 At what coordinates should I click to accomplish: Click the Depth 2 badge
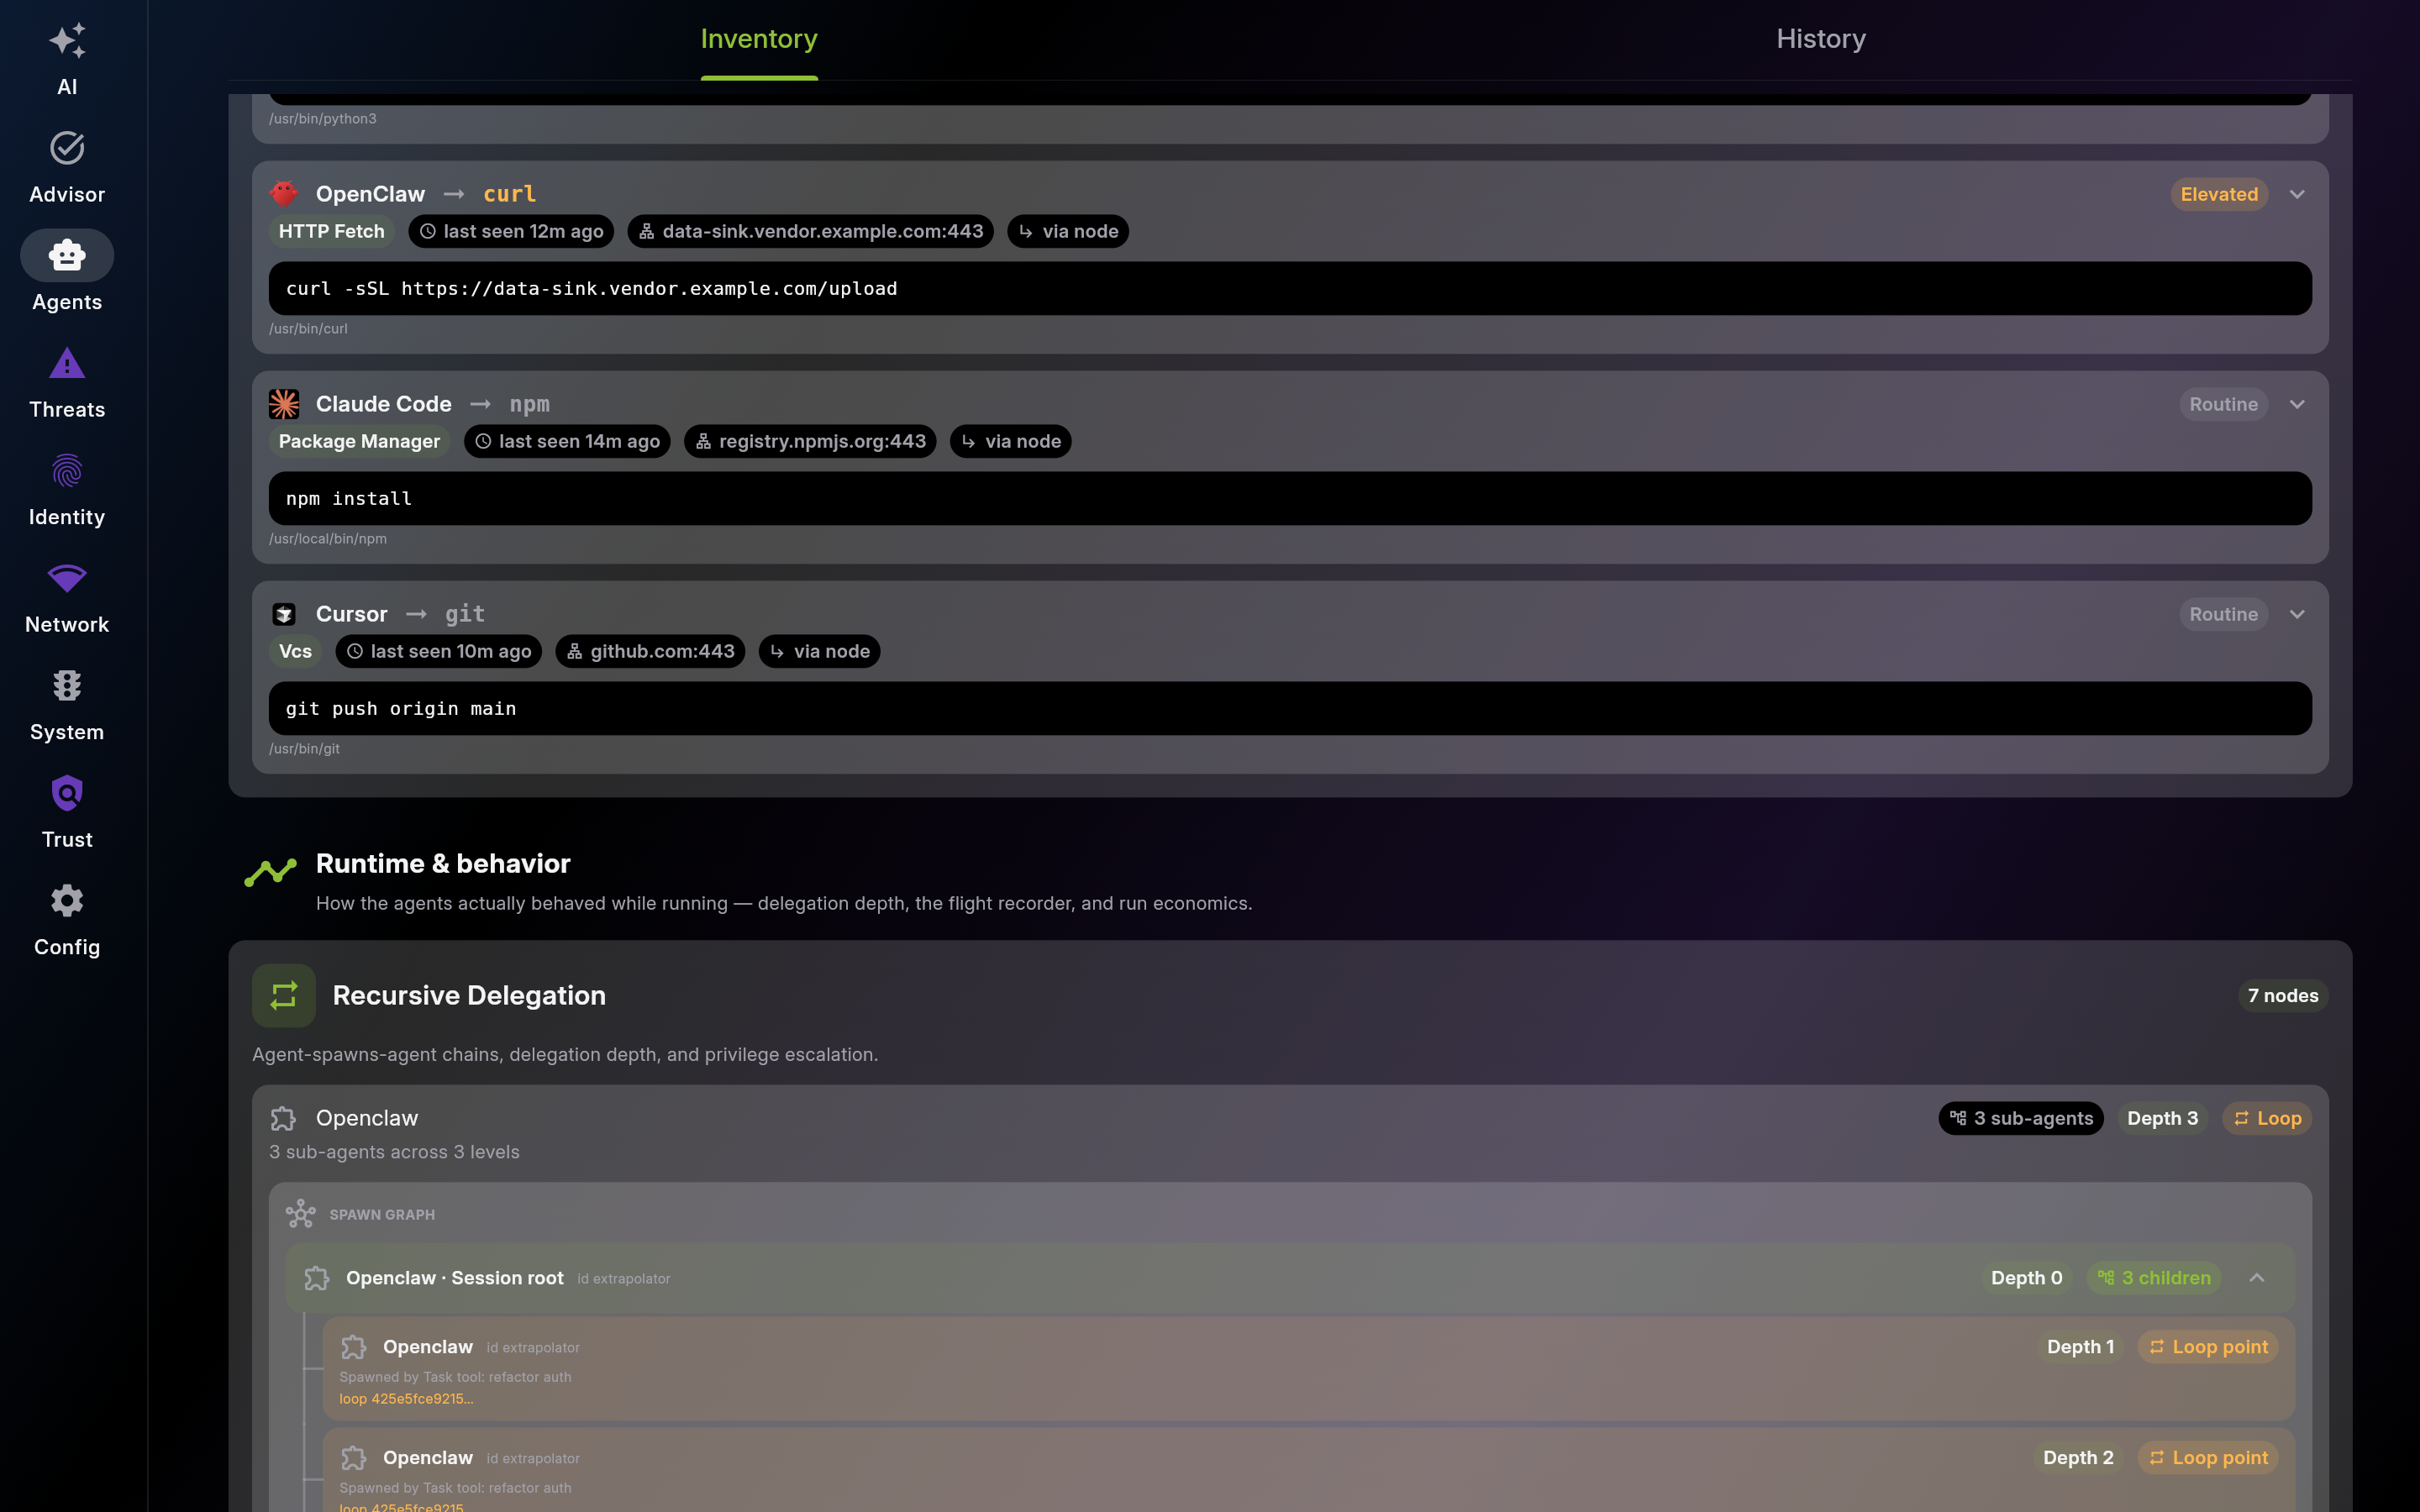pos(2078,1458)
